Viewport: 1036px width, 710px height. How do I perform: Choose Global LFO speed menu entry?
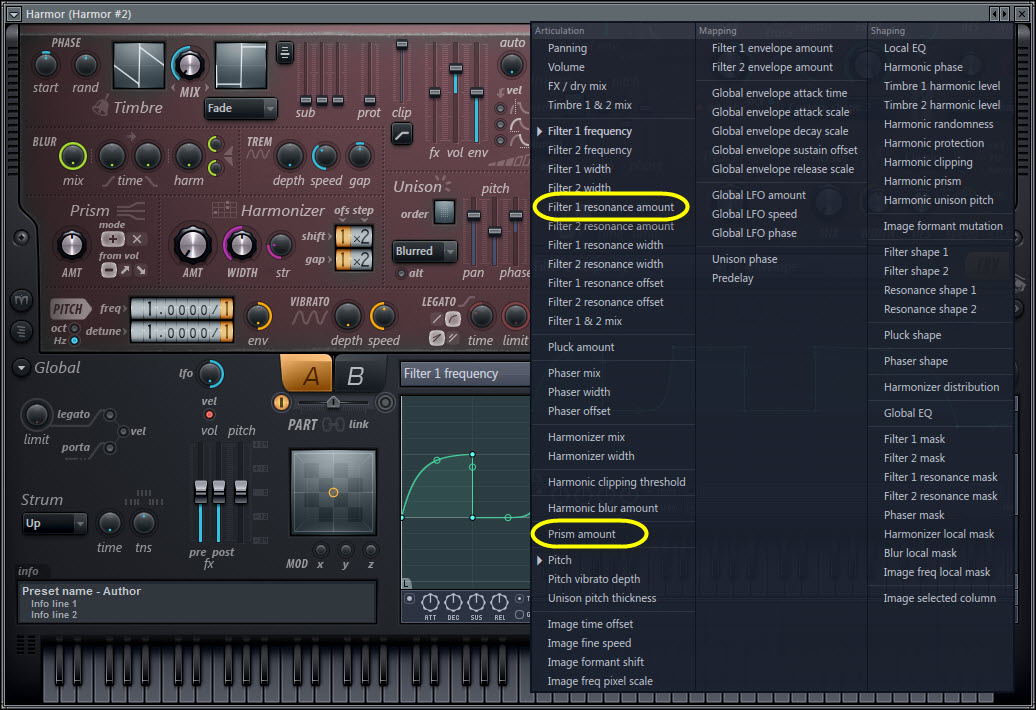[x=754, y=214]
